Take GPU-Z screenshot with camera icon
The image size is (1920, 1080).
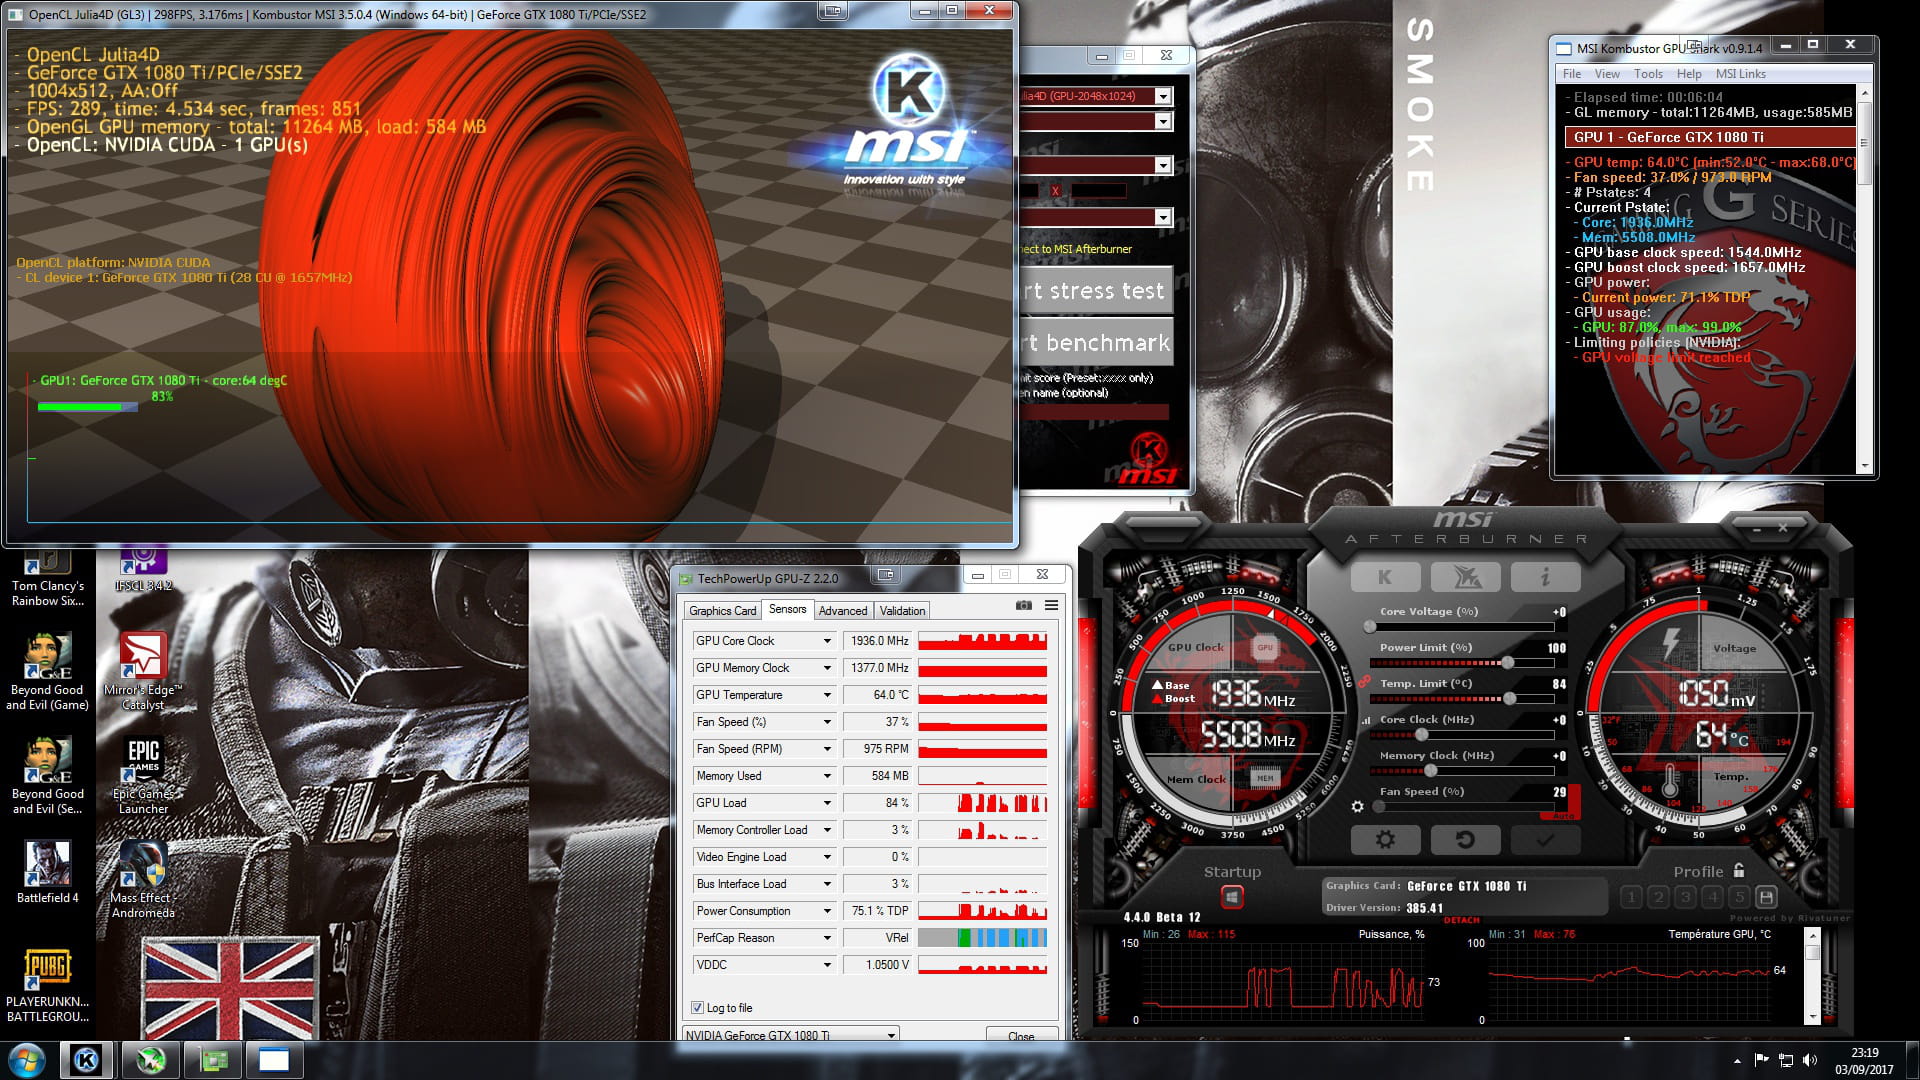tap(1023, 605)
